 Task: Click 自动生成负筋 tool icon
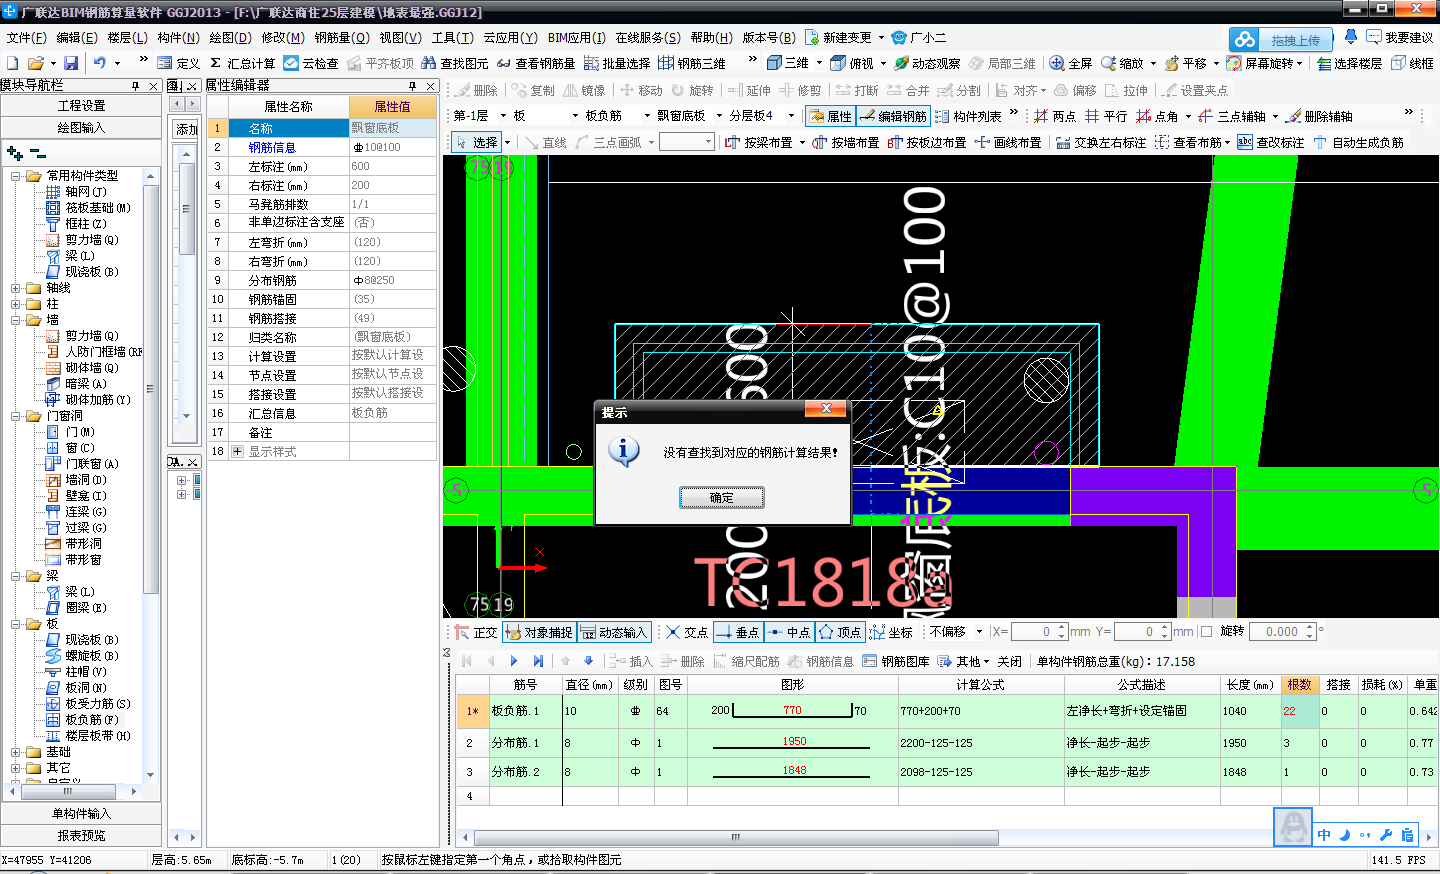[1320, 142]
